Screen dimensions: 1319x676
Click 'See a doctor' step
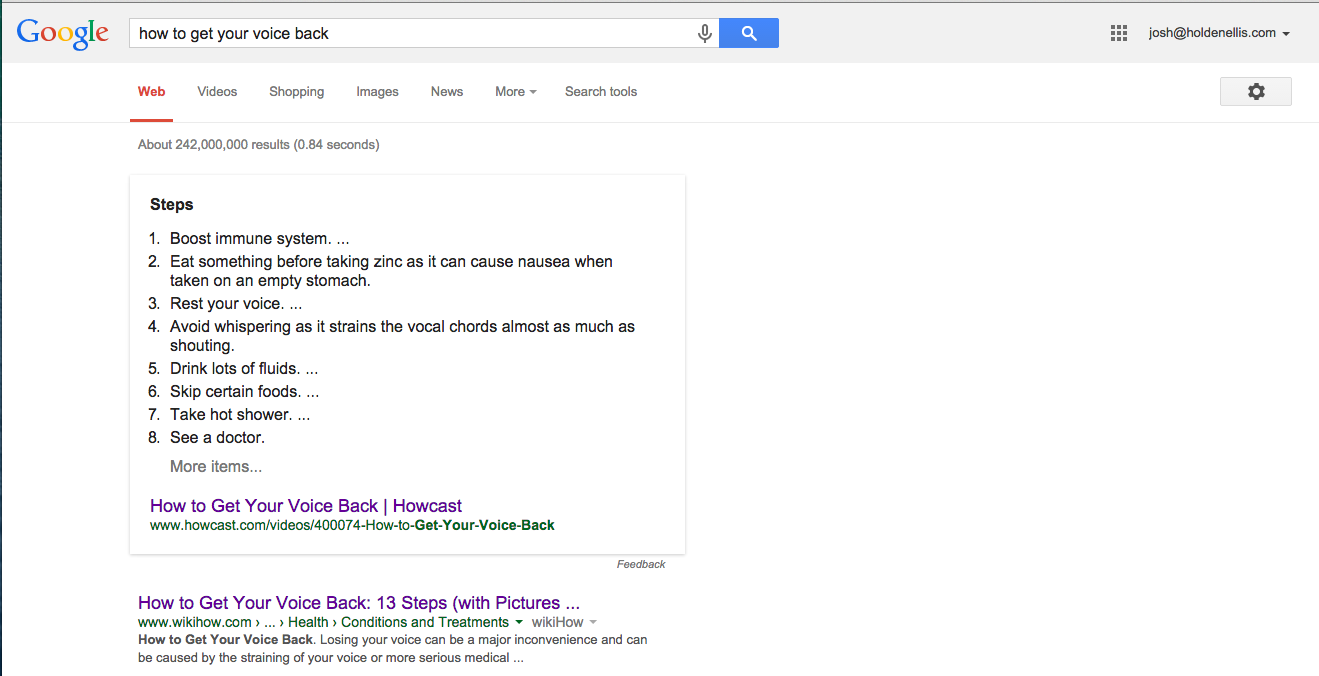pos(217,437)
